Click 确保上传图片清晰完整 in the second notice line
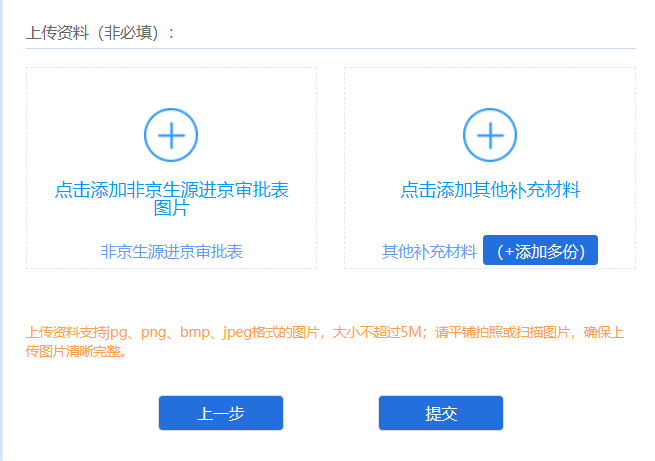655x461 pixels. click(x=75, y=352)
